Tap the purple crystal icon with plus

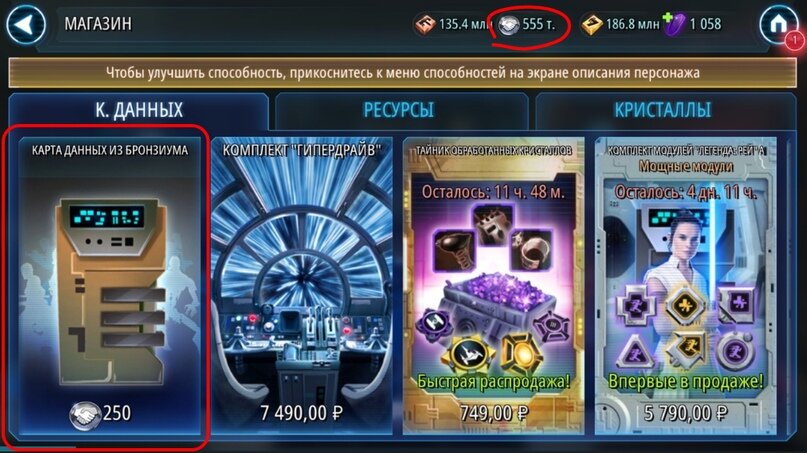674,24
